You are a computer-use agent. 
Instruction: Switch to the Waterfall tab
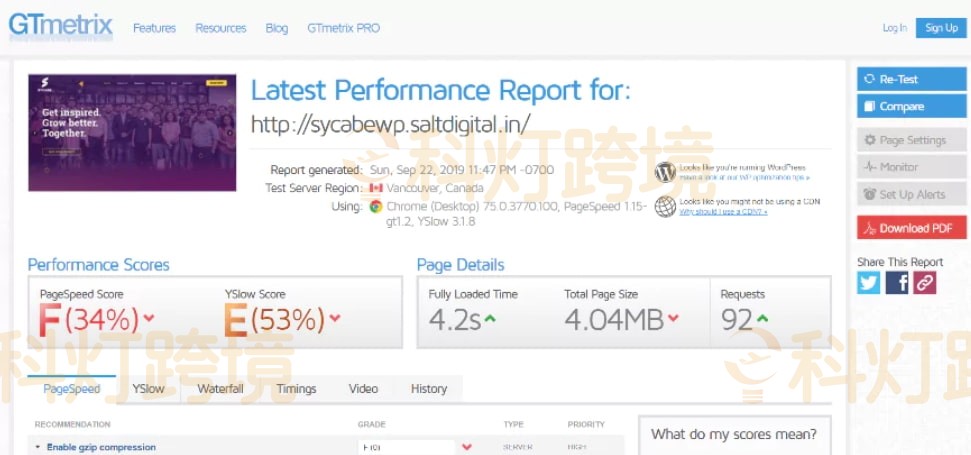point(220,389)
